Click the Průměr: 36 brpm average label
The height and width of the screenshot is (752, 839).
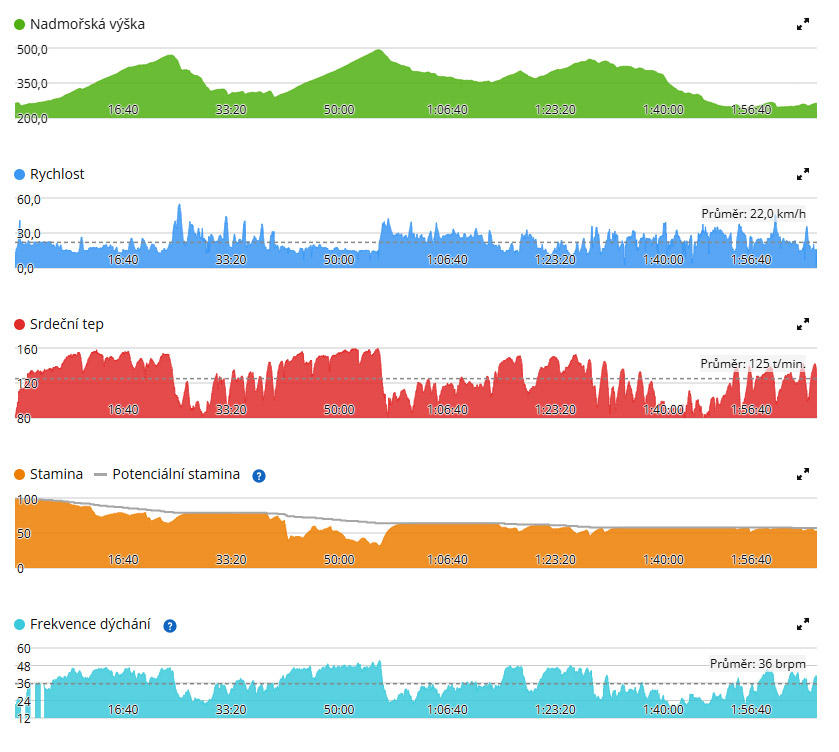758,664
